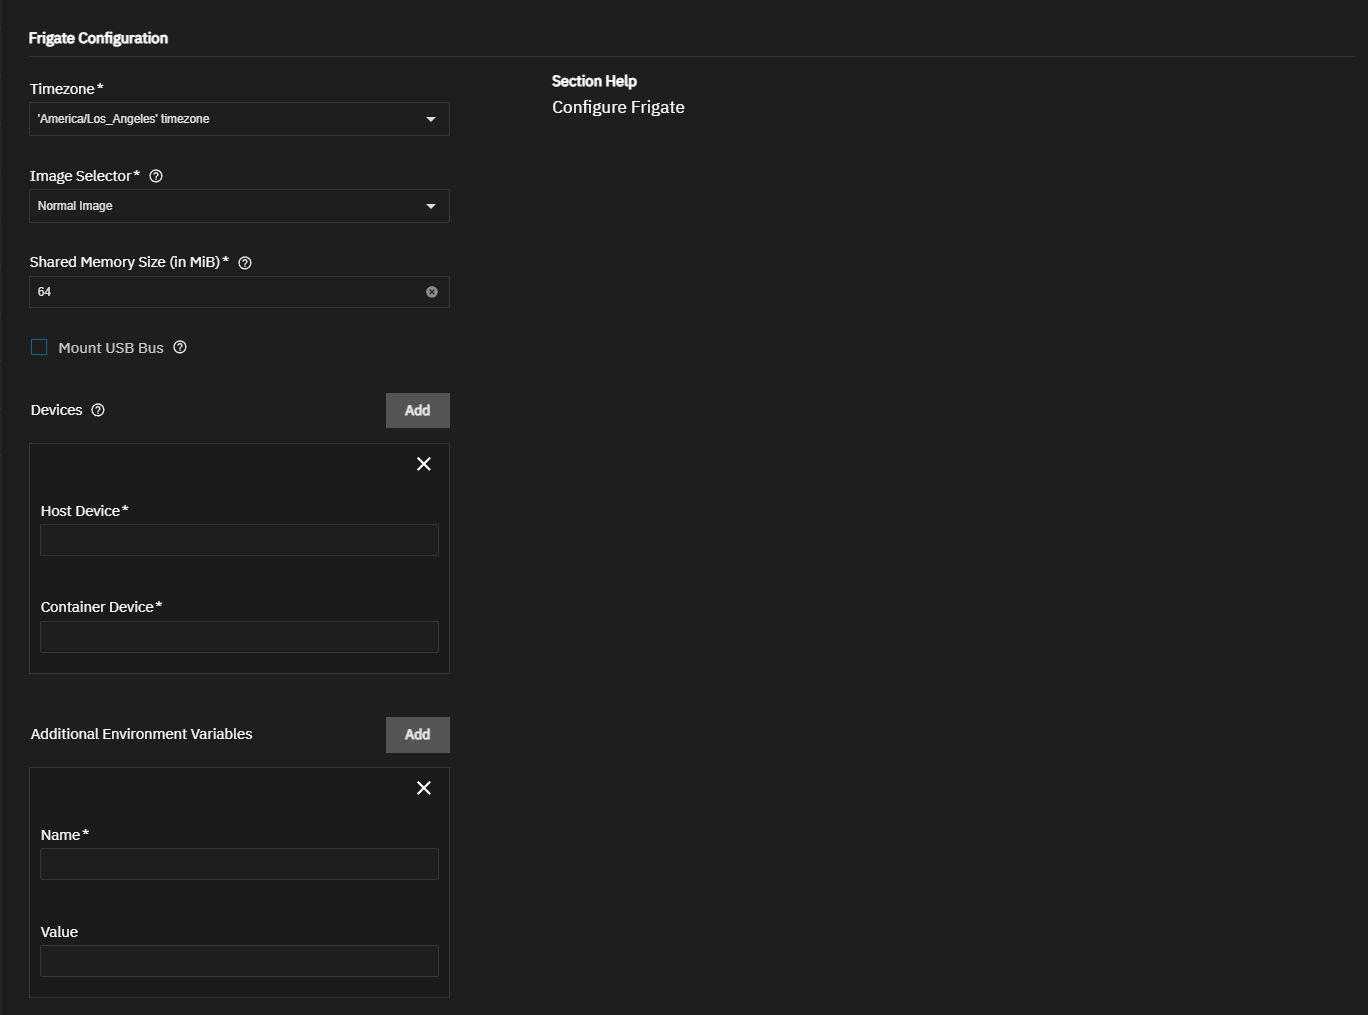
Task: Open the Timezone dropdown
Action: (230, 119)
